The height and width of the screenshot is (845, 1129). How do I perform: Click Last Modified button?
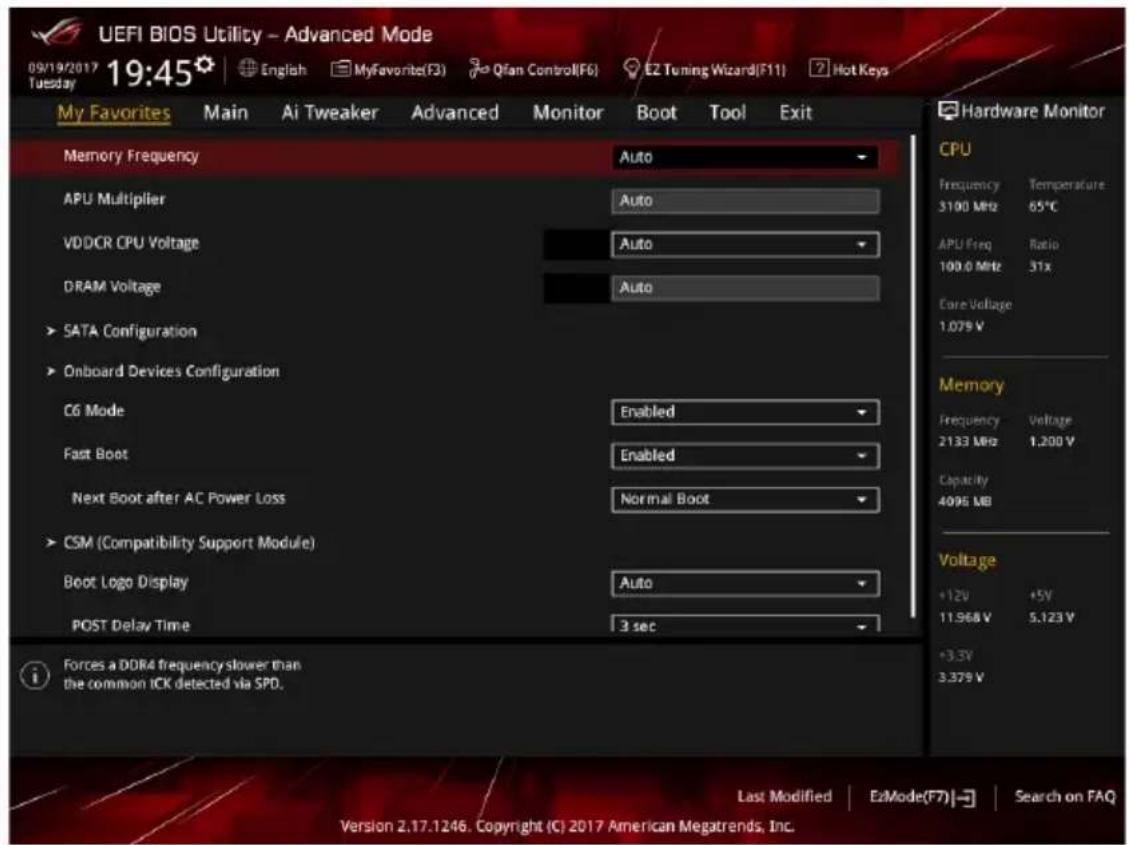[x=784, y=796]
